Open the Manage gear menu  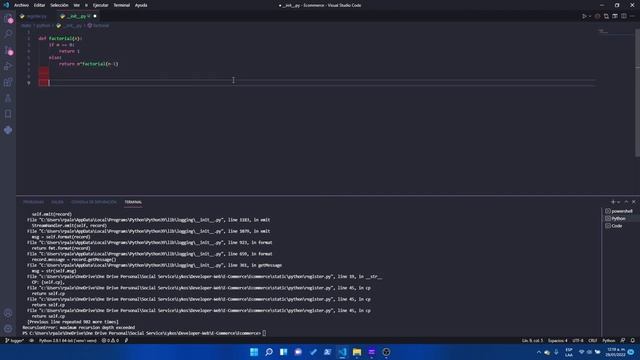click(8, 329)
